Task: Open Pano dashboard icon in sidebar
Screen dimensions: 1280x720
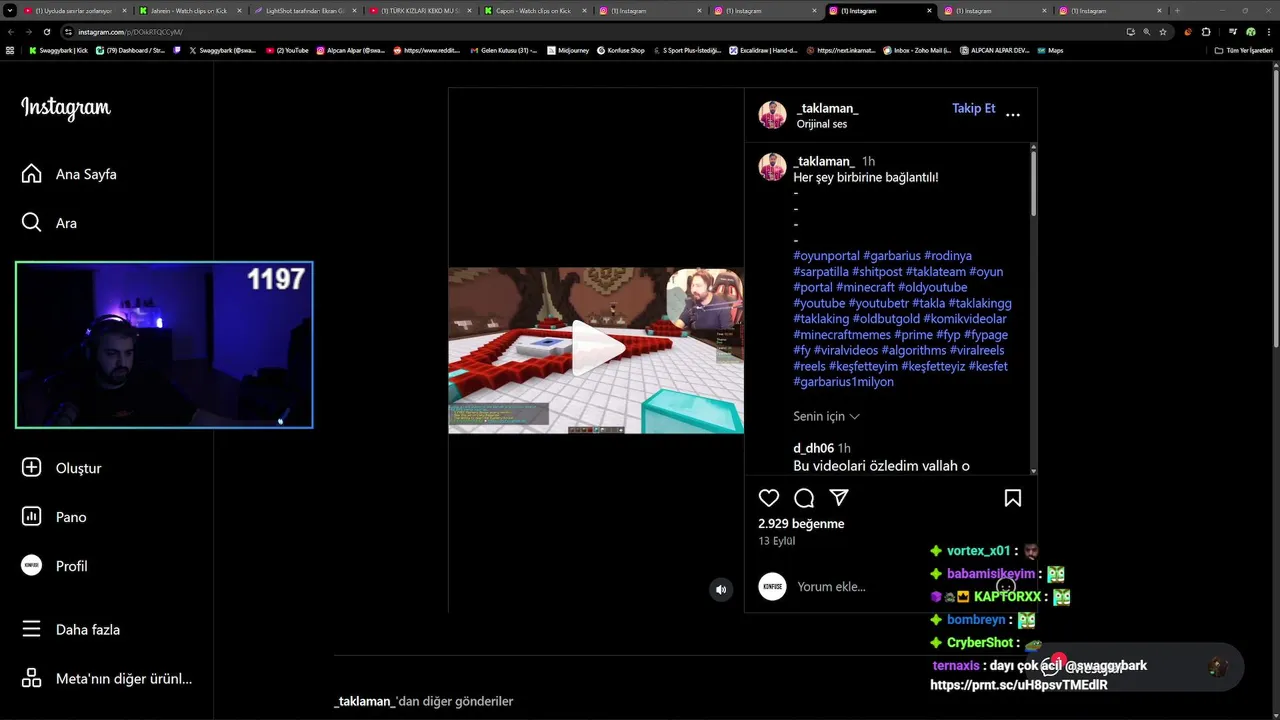Action: pos(32,517)
